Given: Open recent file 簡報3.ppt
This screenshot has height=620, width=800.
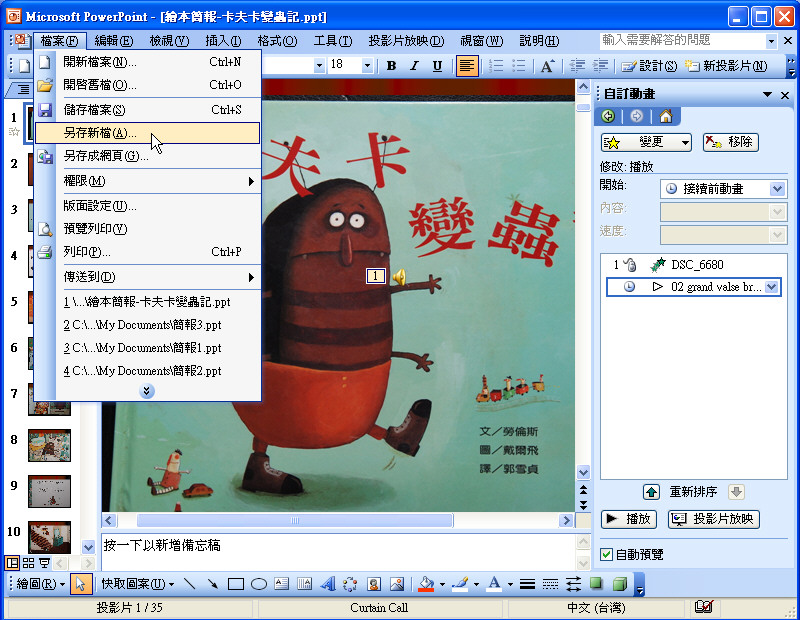Looking at the screenshot, I should (x=147, y=325).
